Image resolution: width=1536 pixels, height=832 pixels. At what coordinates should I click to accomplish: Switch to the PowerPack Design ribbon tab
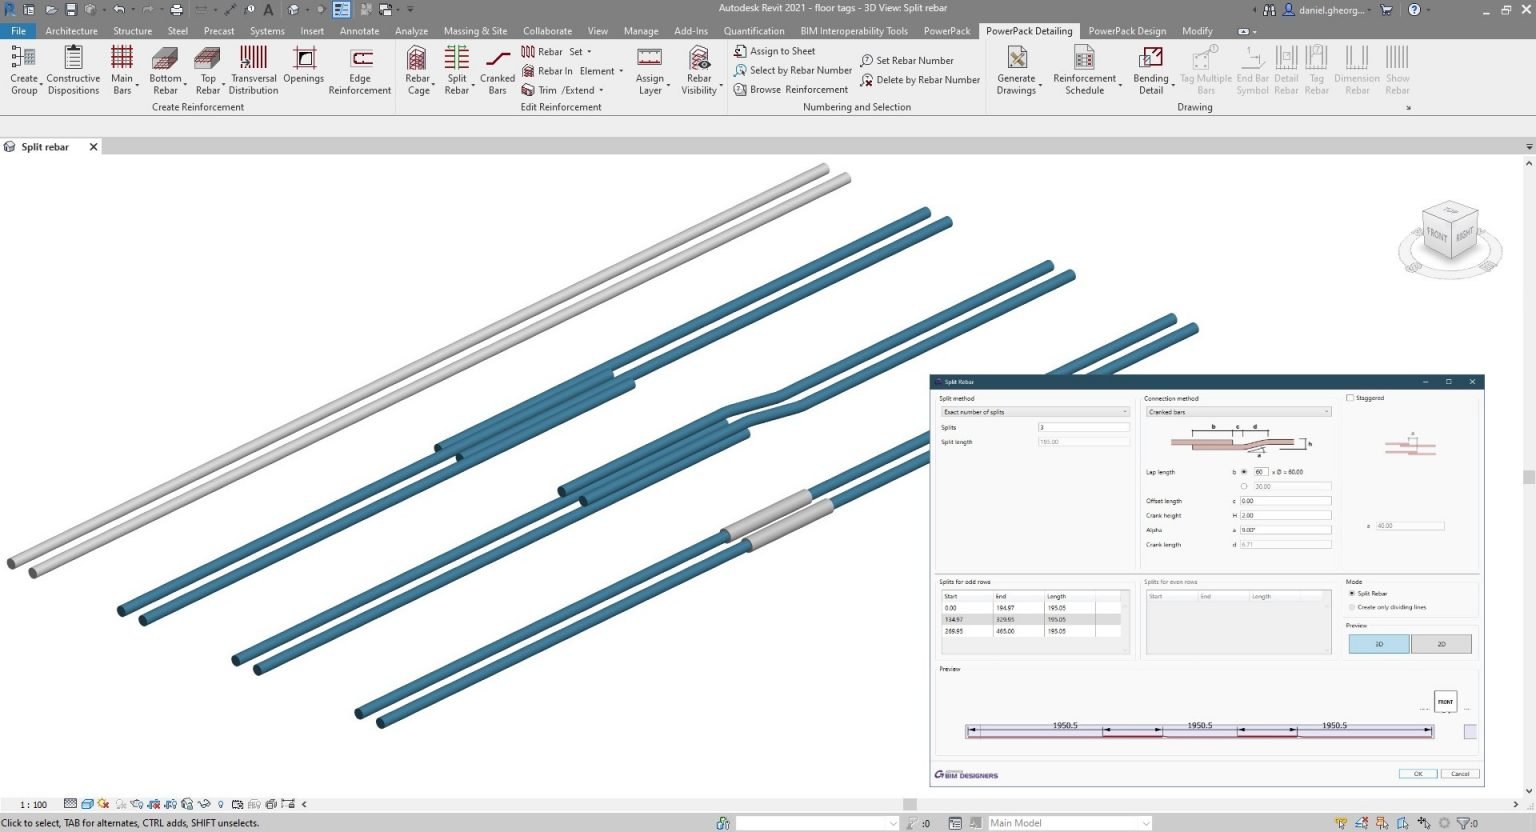1126,30
